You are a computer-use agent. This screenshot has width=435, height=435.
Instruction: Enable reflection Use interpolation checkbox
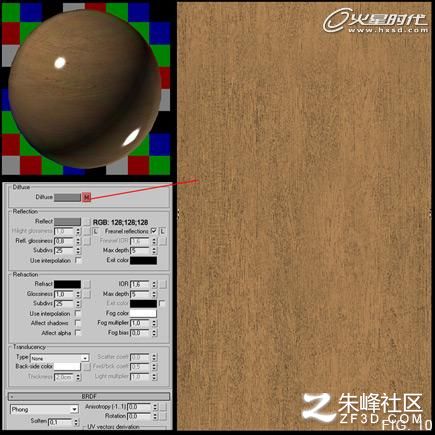[x=78, y=260]
